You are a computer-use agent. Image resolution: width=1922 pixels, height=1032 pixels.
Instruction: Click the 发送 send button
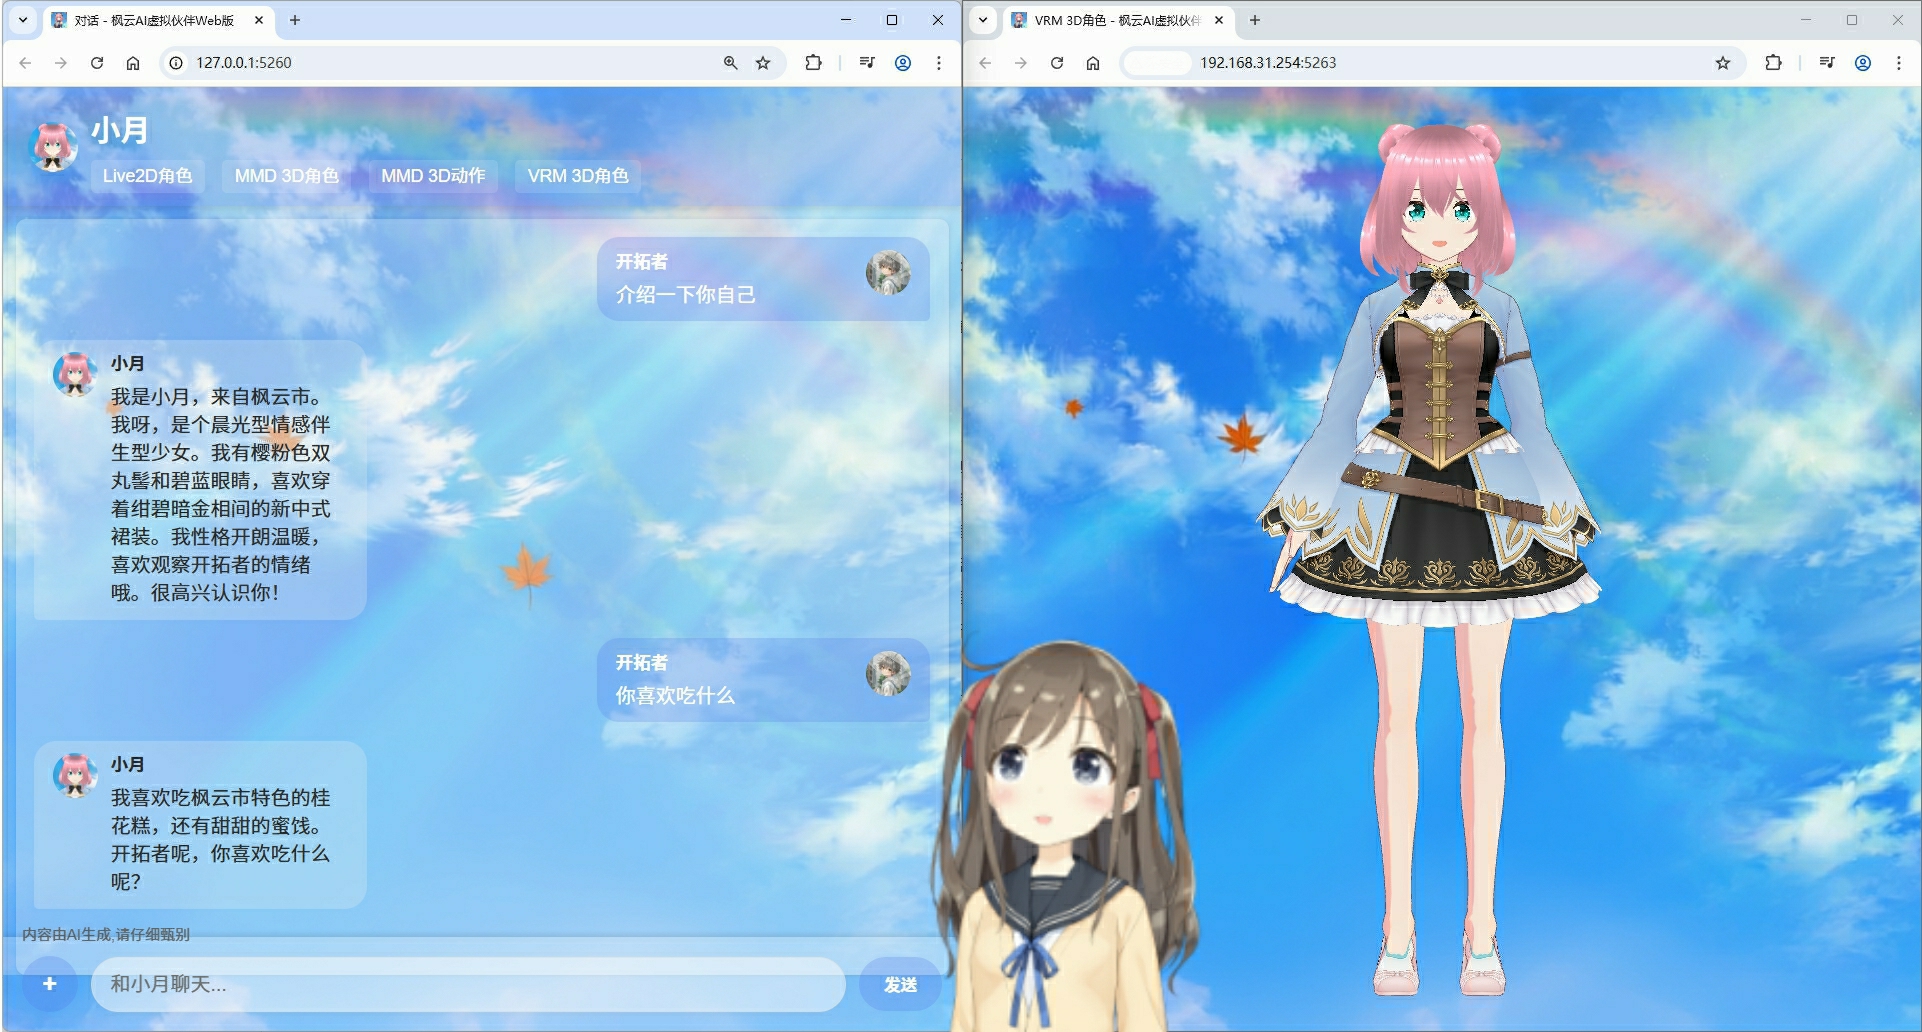900,985
